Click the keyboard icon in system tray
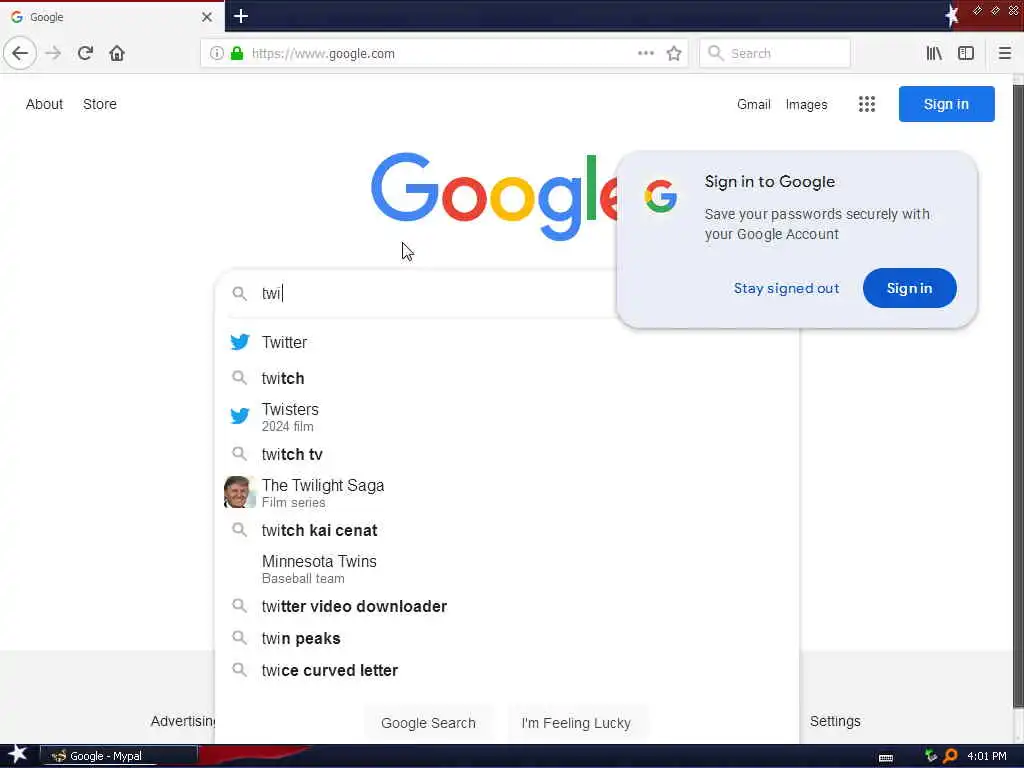 (886, 758)
